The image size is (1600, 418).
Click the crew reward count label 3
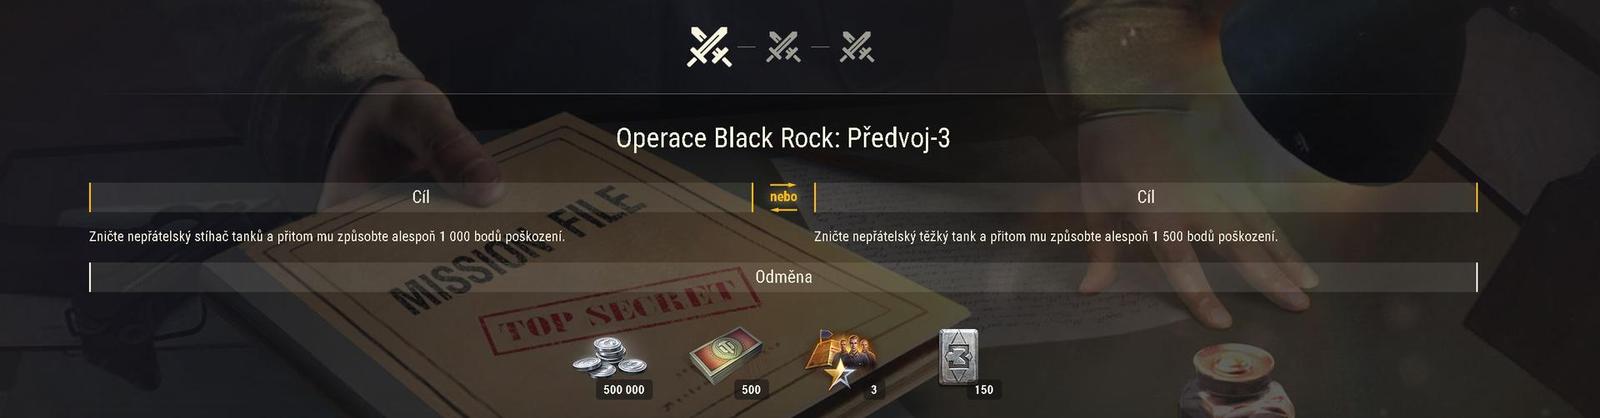(x=873, y=390)
